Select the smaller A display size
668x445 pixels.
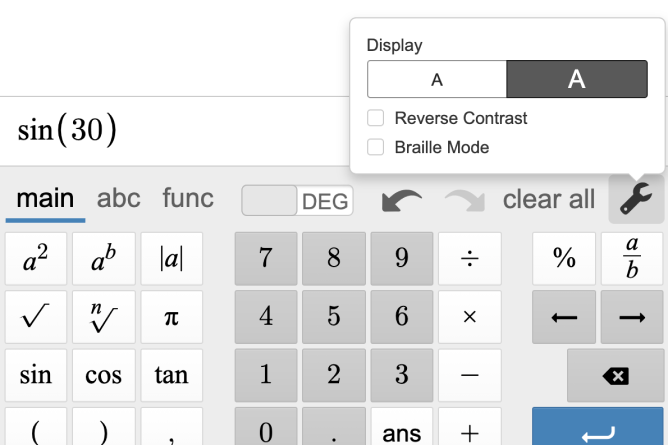coord(437,79)
